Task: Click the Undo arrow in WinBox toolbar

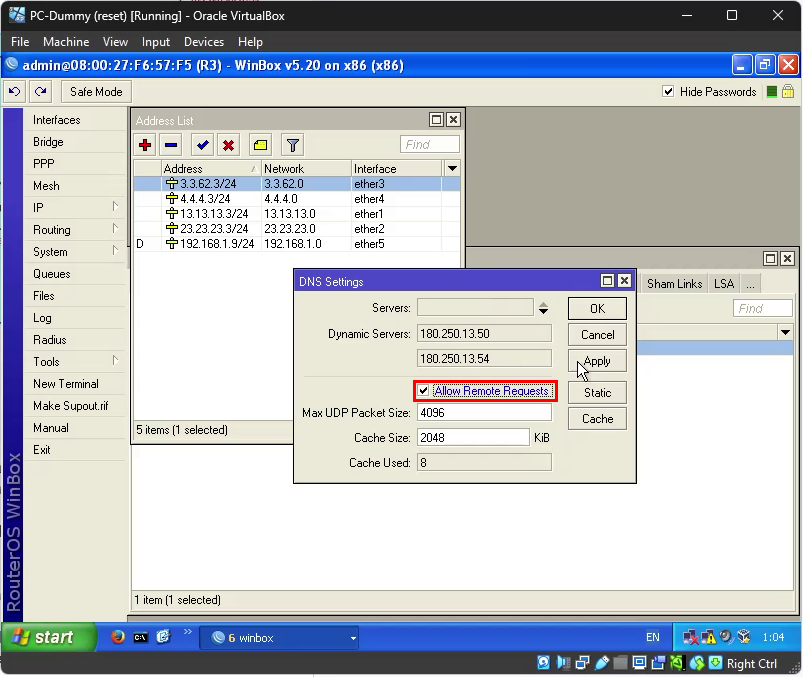Action: tap(14, 92)
